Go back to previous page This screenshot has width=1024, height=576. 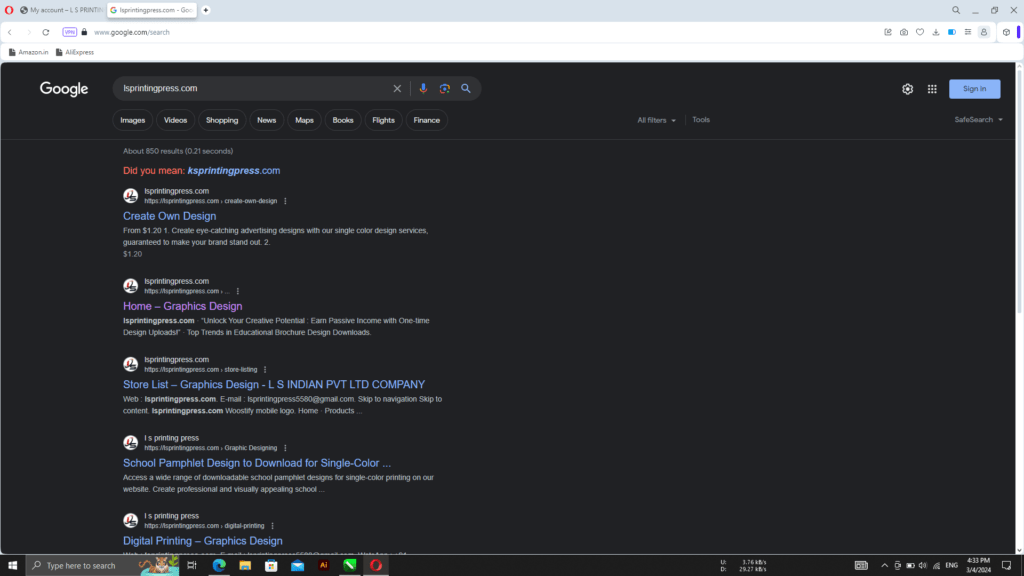pyautogui.click(x=10, y=32)
